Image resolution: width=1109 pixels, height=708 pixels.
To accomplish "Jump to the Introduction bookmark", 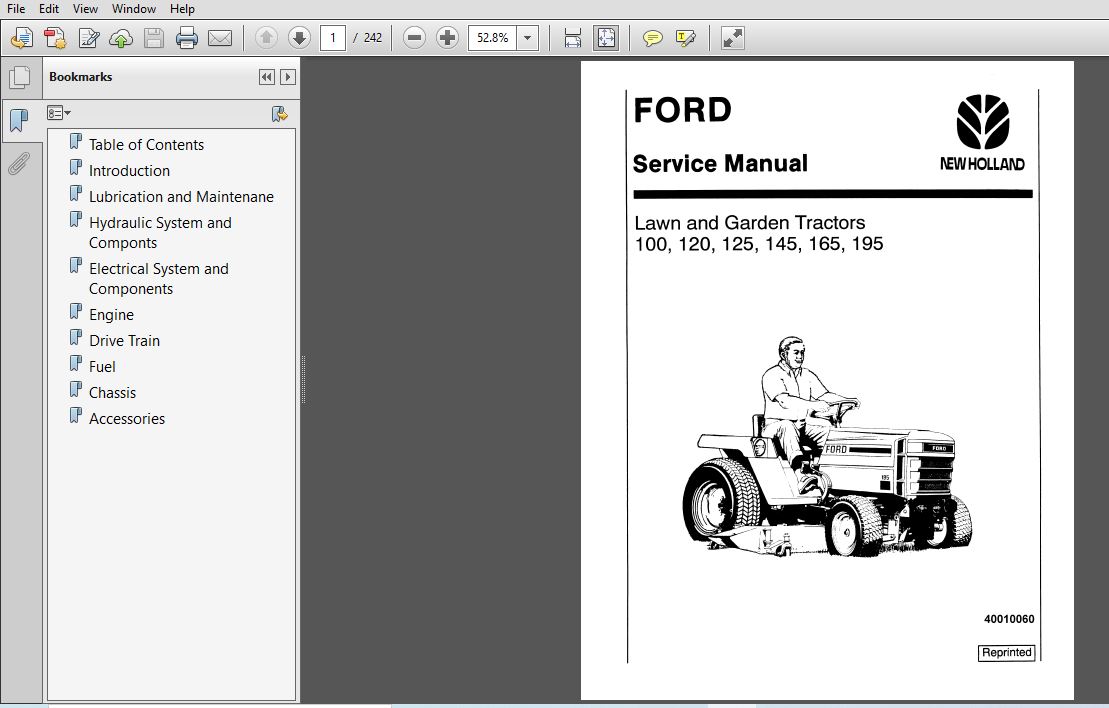I will [x=129, y=170].
